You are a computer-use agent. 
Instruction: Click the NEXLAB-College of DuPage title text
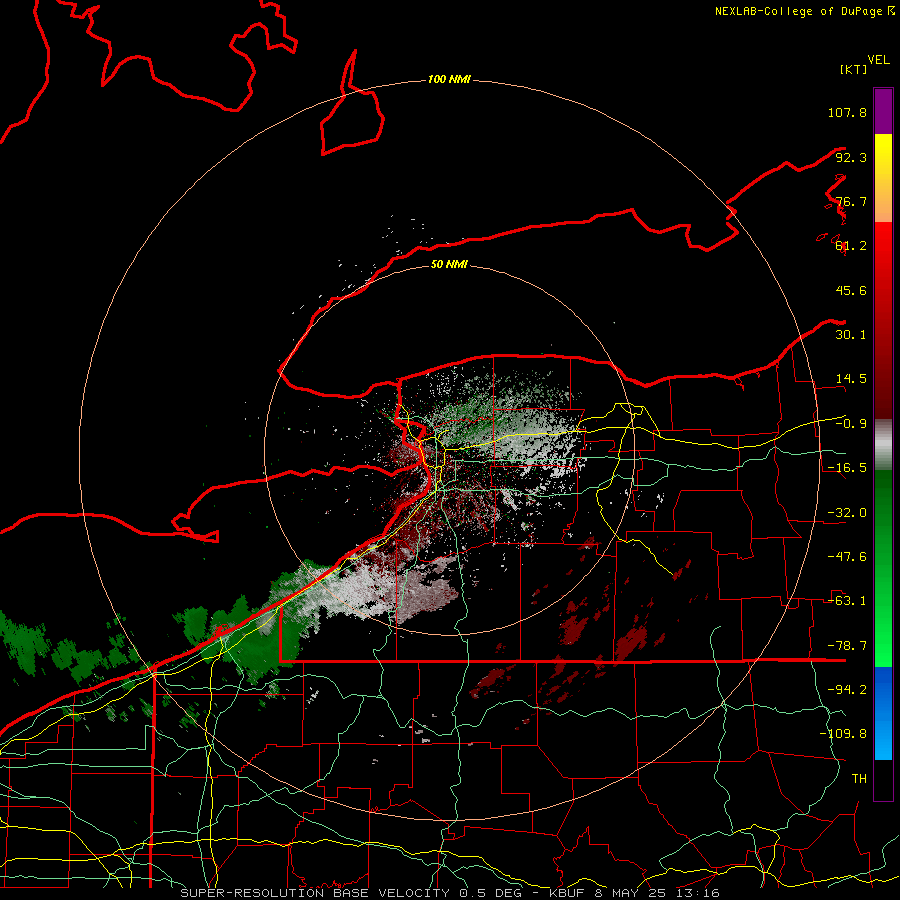point(798,11)
